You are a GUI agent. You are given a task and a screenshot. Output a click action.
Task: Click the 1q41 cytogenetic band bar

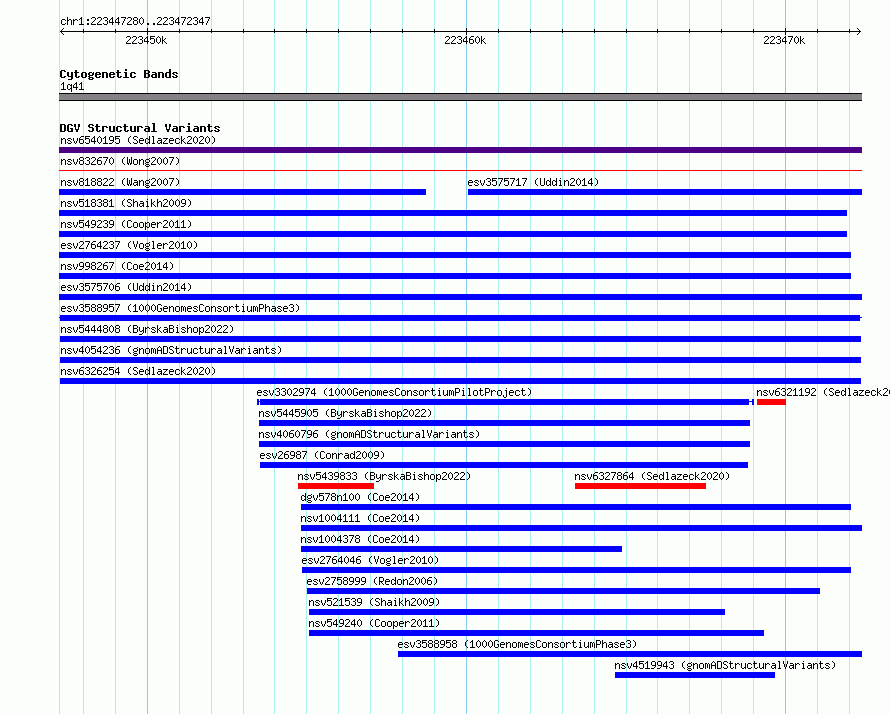coord(460,97)
